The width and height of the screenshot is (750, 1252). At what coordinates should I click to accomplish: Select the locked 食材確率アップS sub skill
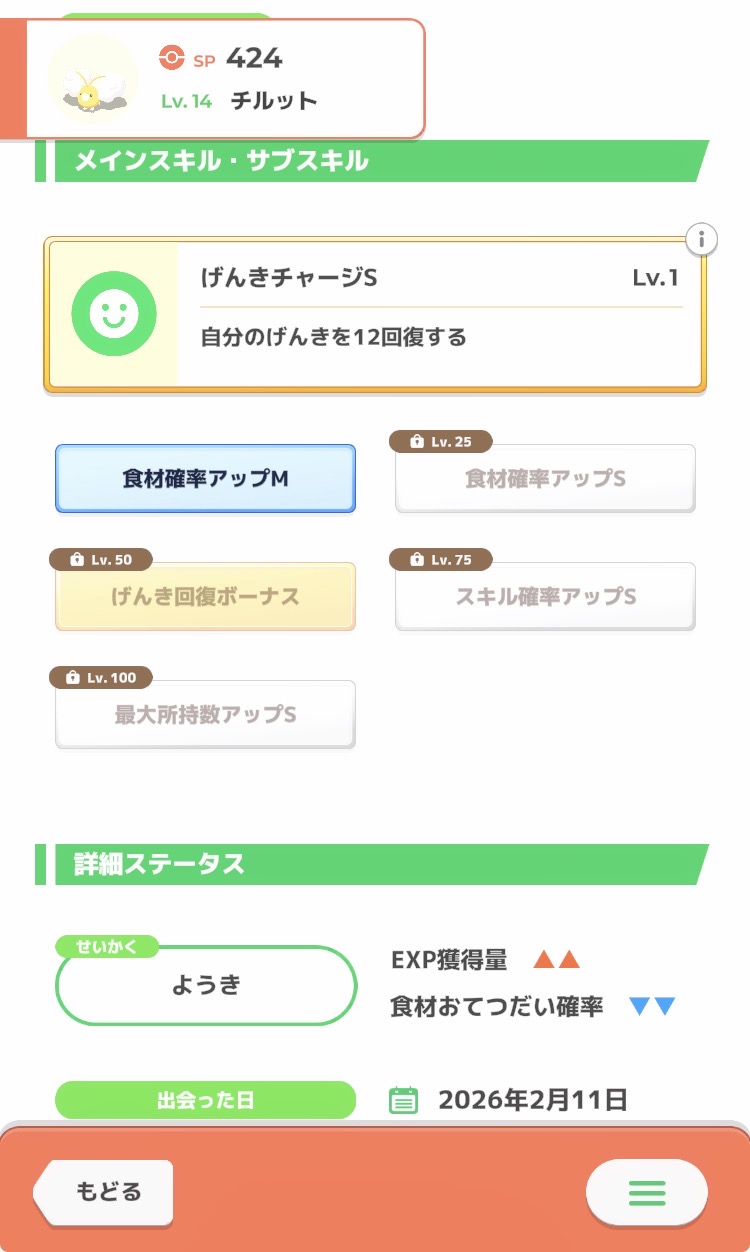545,479
